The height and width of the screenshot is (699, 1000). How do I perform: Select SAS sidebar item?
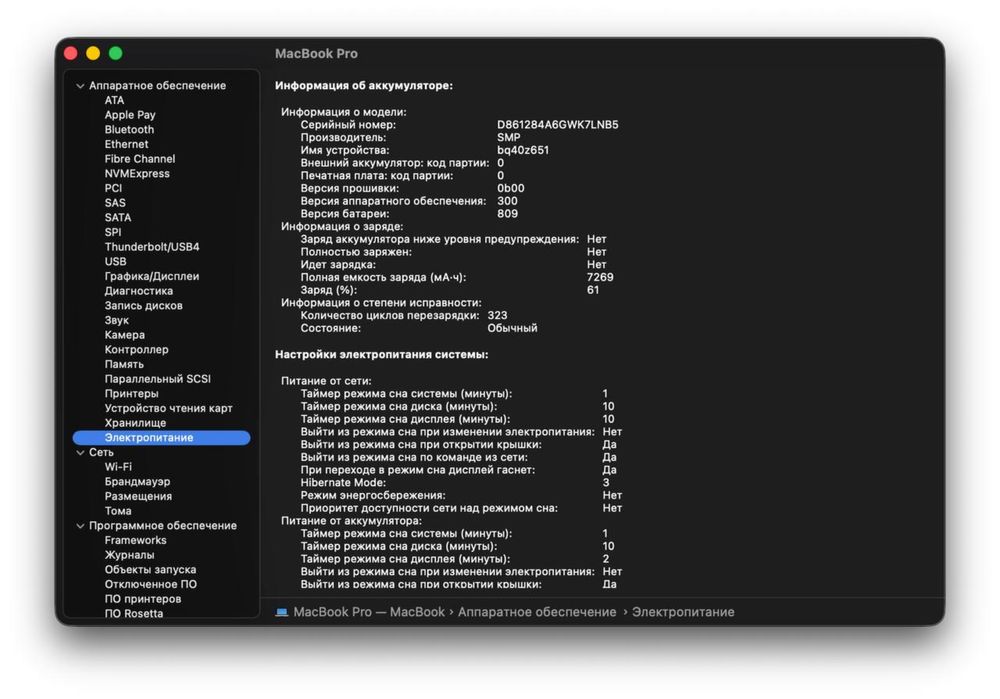pos(115,203)
